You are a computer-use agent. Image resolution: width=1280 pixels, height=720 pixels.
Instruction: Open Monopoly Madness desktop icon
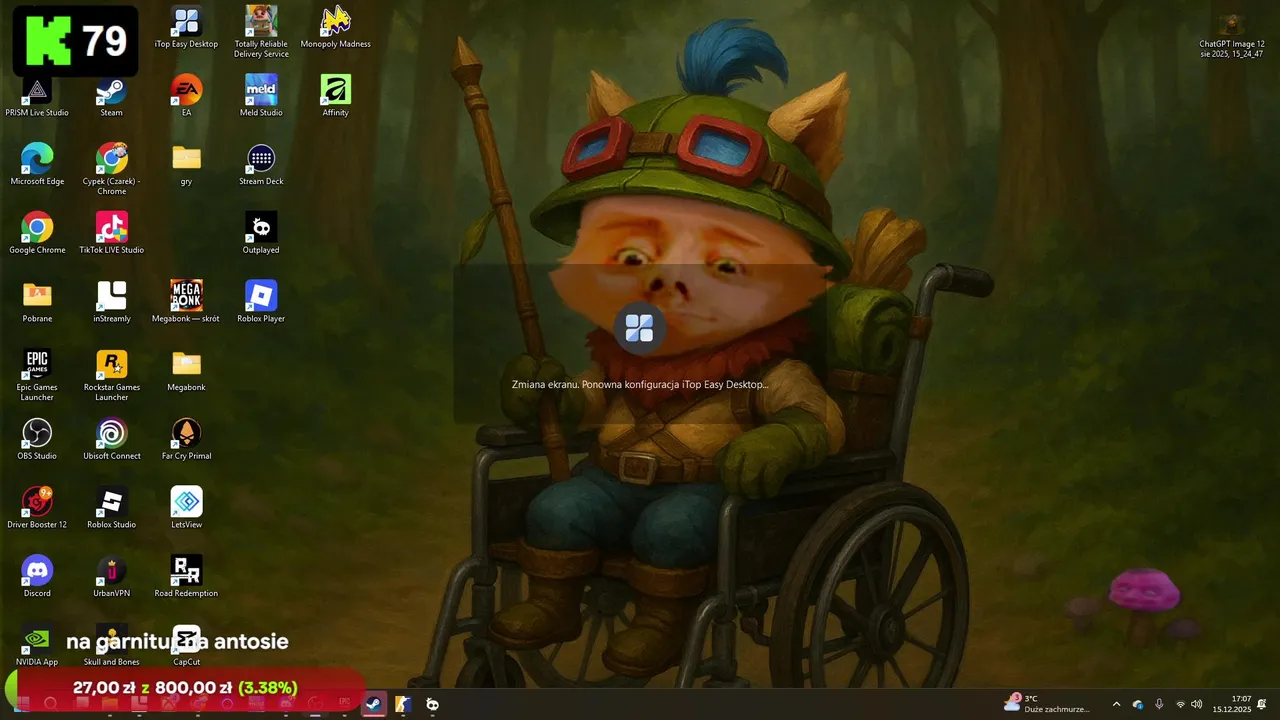point(336,27)
